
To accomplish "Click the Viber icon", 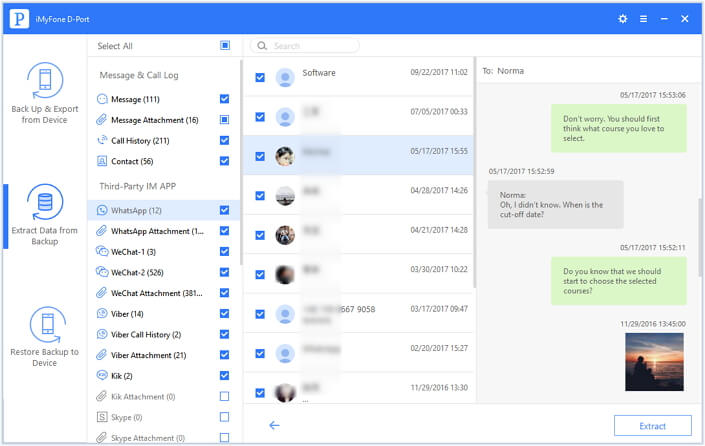I will pos(102,313).
